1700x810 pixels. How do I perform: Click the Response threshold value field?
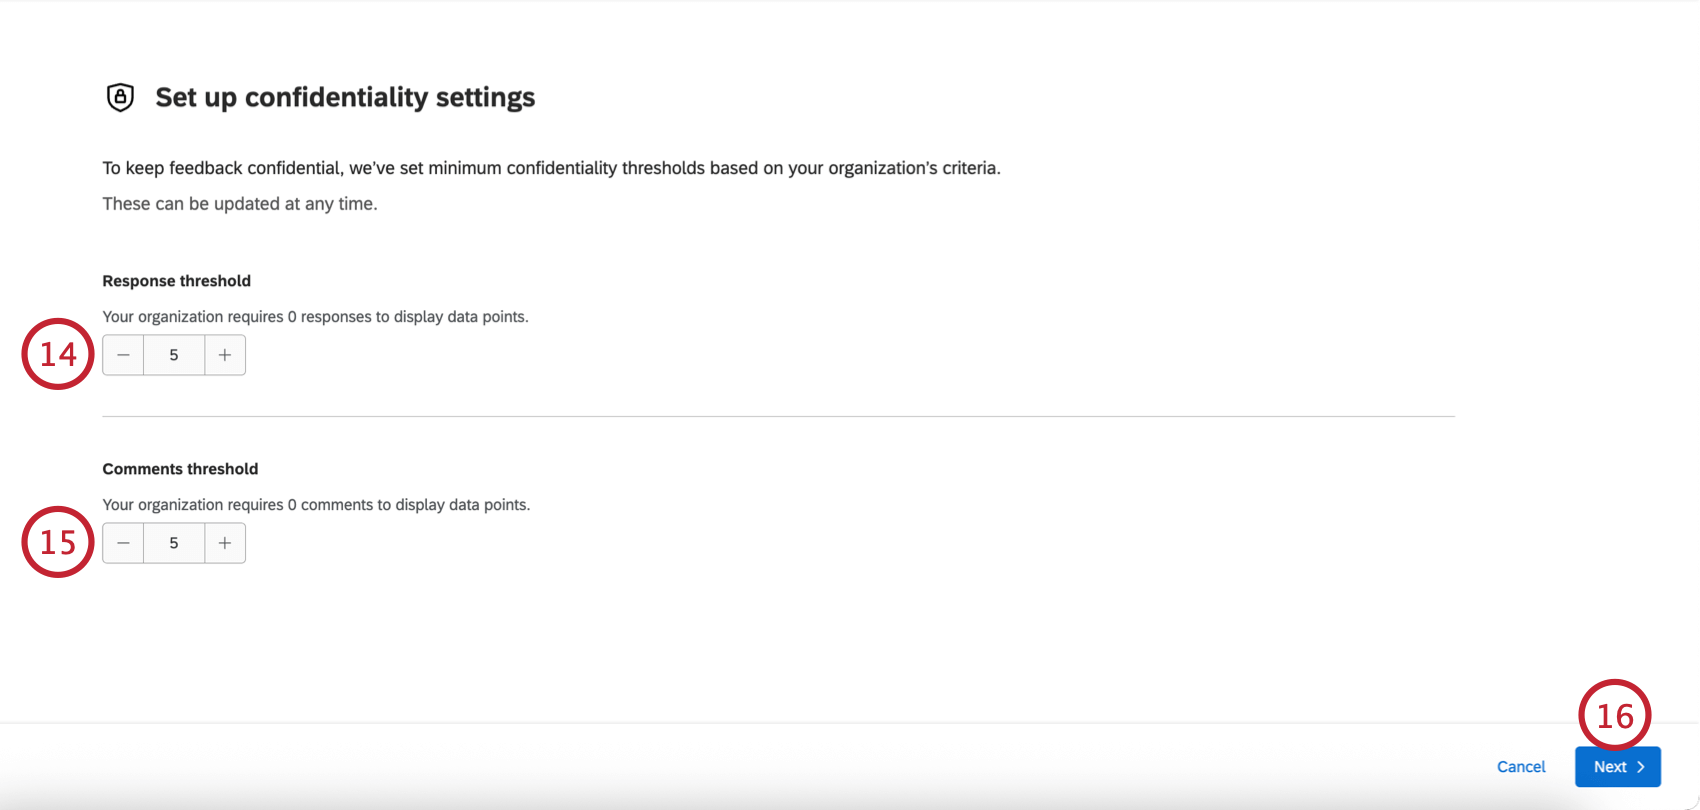pos(174,355)
